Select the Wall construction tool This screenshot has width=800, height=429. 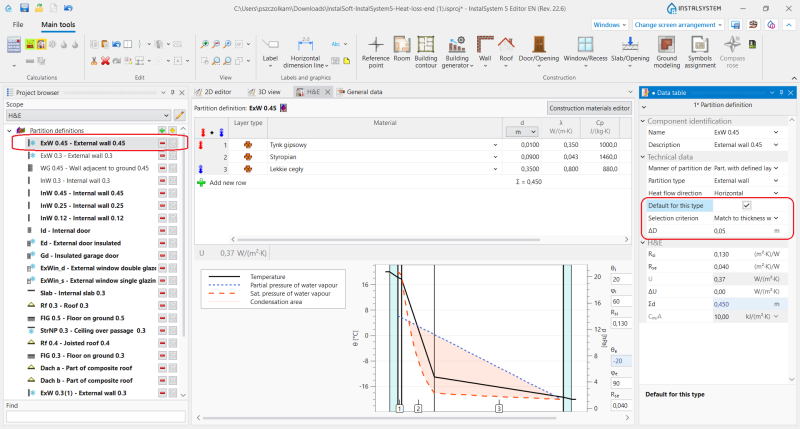click(x=485, y=49)
